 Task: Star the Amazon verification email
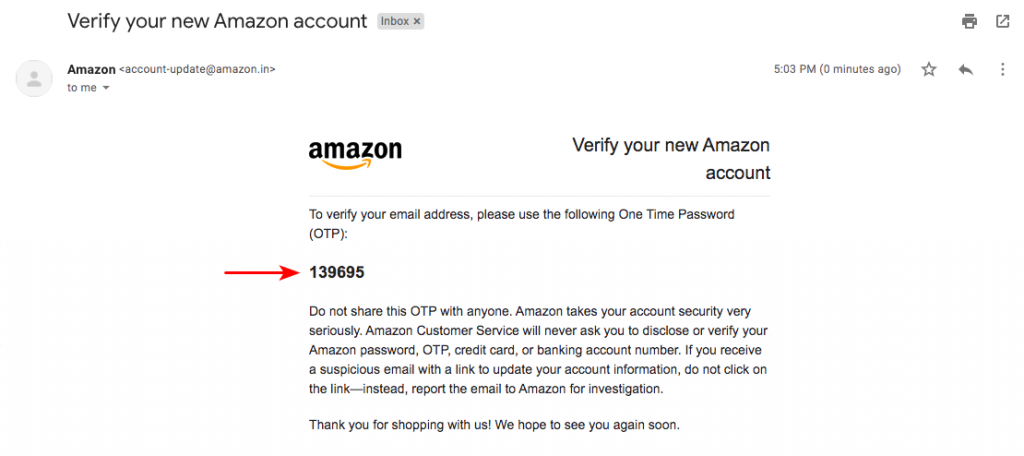coord(929,70)
